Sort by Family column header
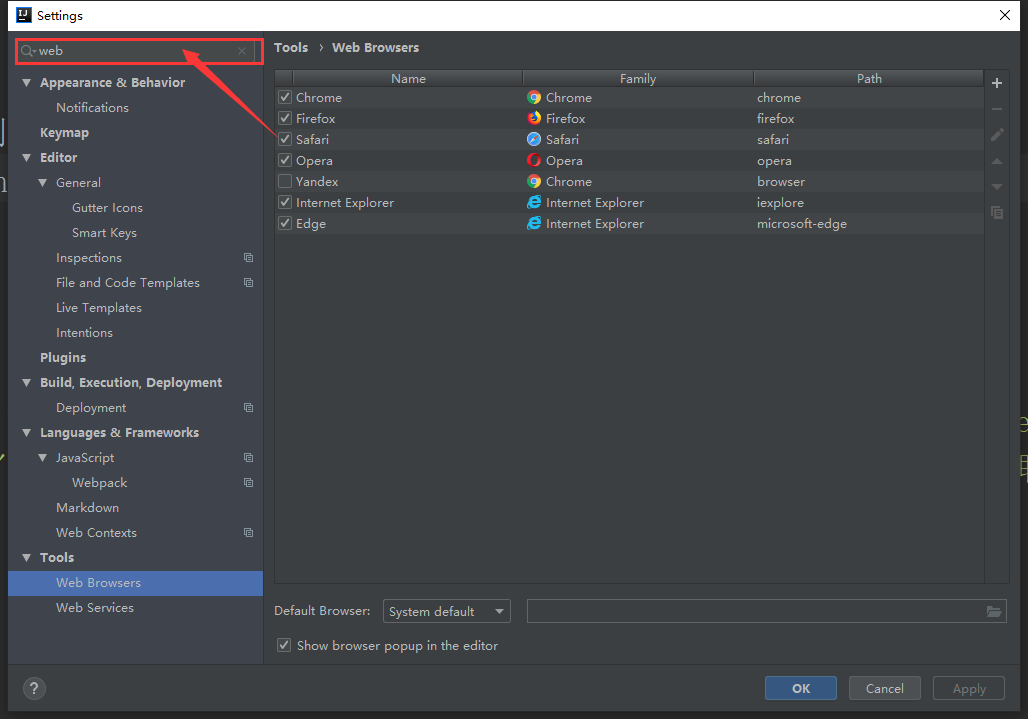1028x719 pixels. click(638, 79)
